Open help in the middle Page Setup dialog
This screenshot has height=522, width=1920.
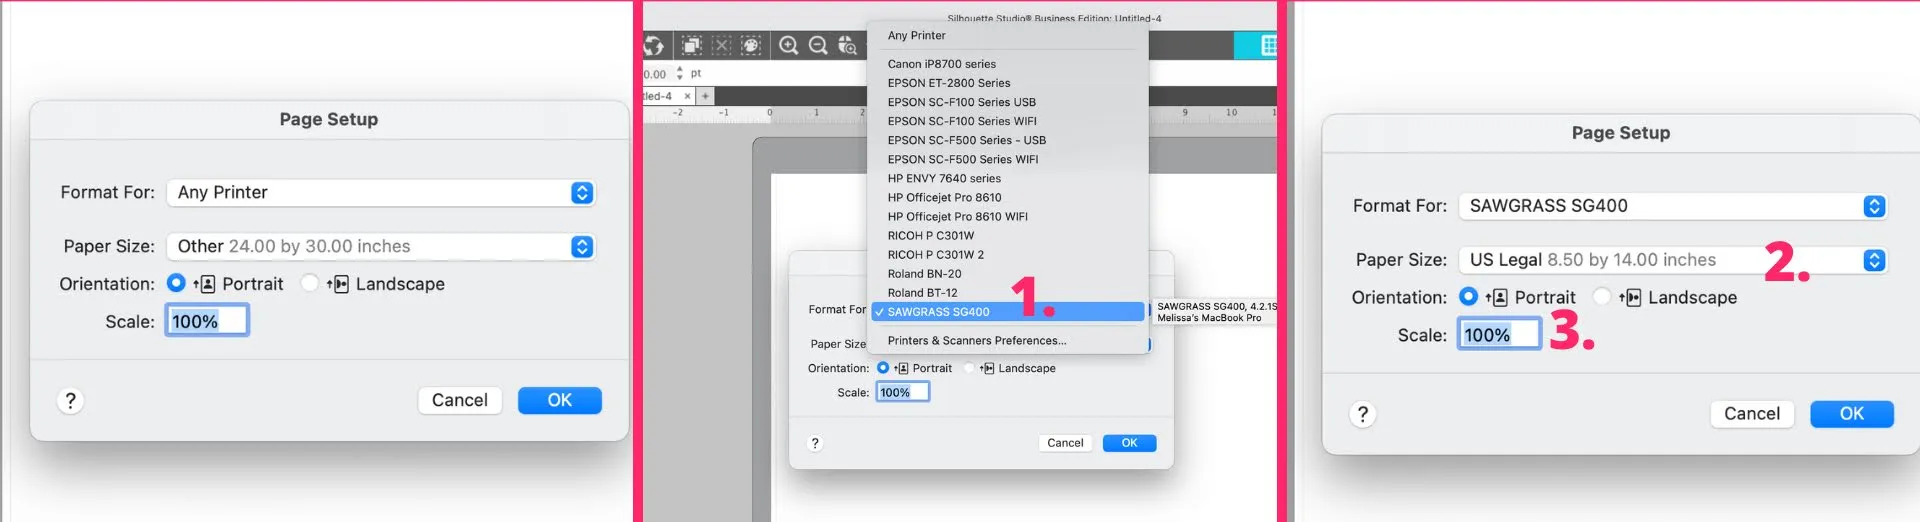point(815,443)
